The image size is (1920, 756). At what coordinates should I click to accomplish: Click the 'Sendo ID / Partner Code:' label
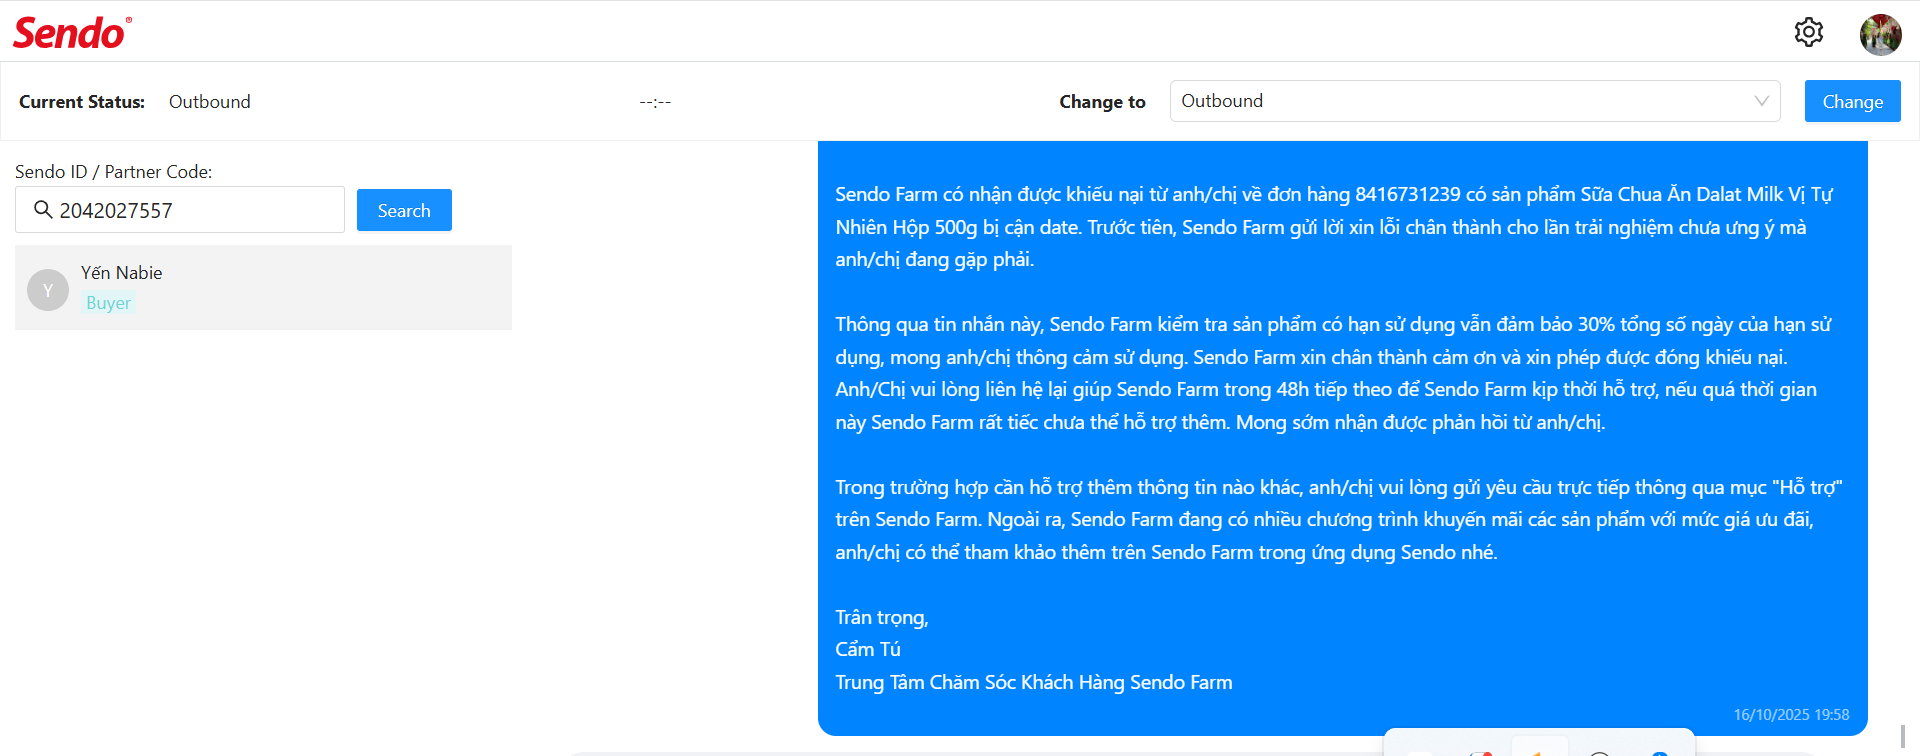point(114,172)
